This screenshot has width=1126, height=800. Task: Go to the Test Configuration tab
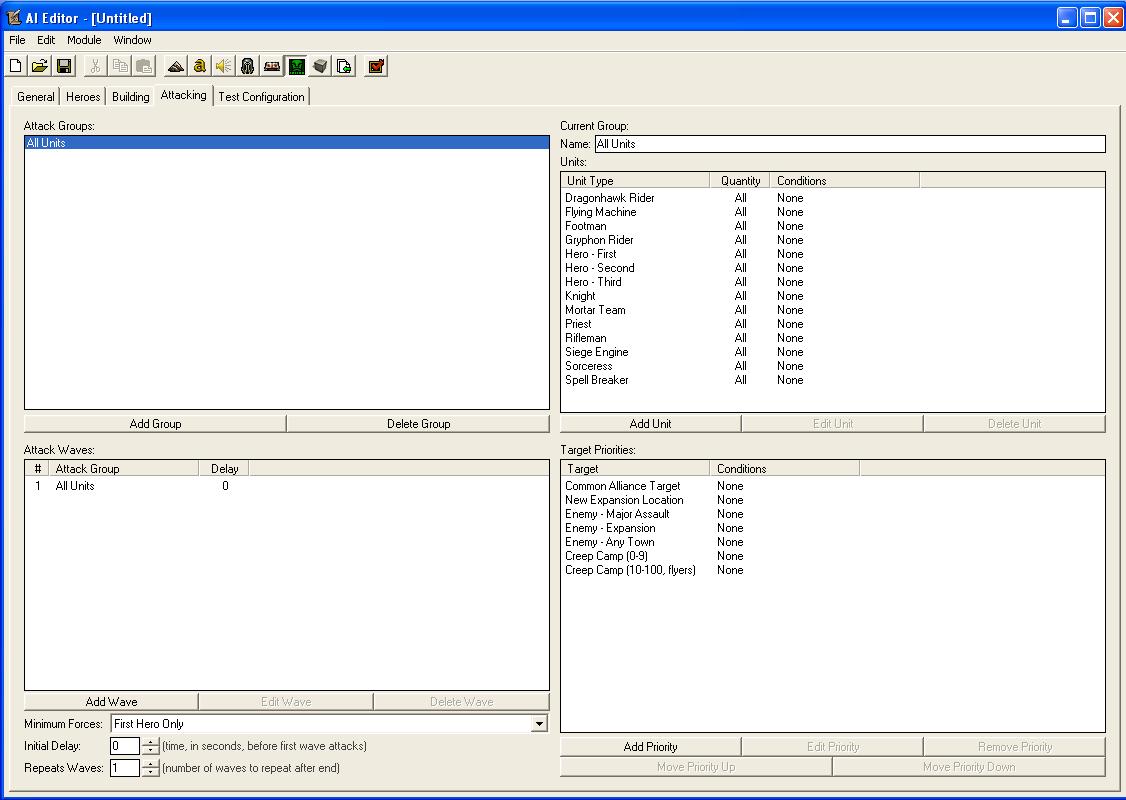coord(261,97)
